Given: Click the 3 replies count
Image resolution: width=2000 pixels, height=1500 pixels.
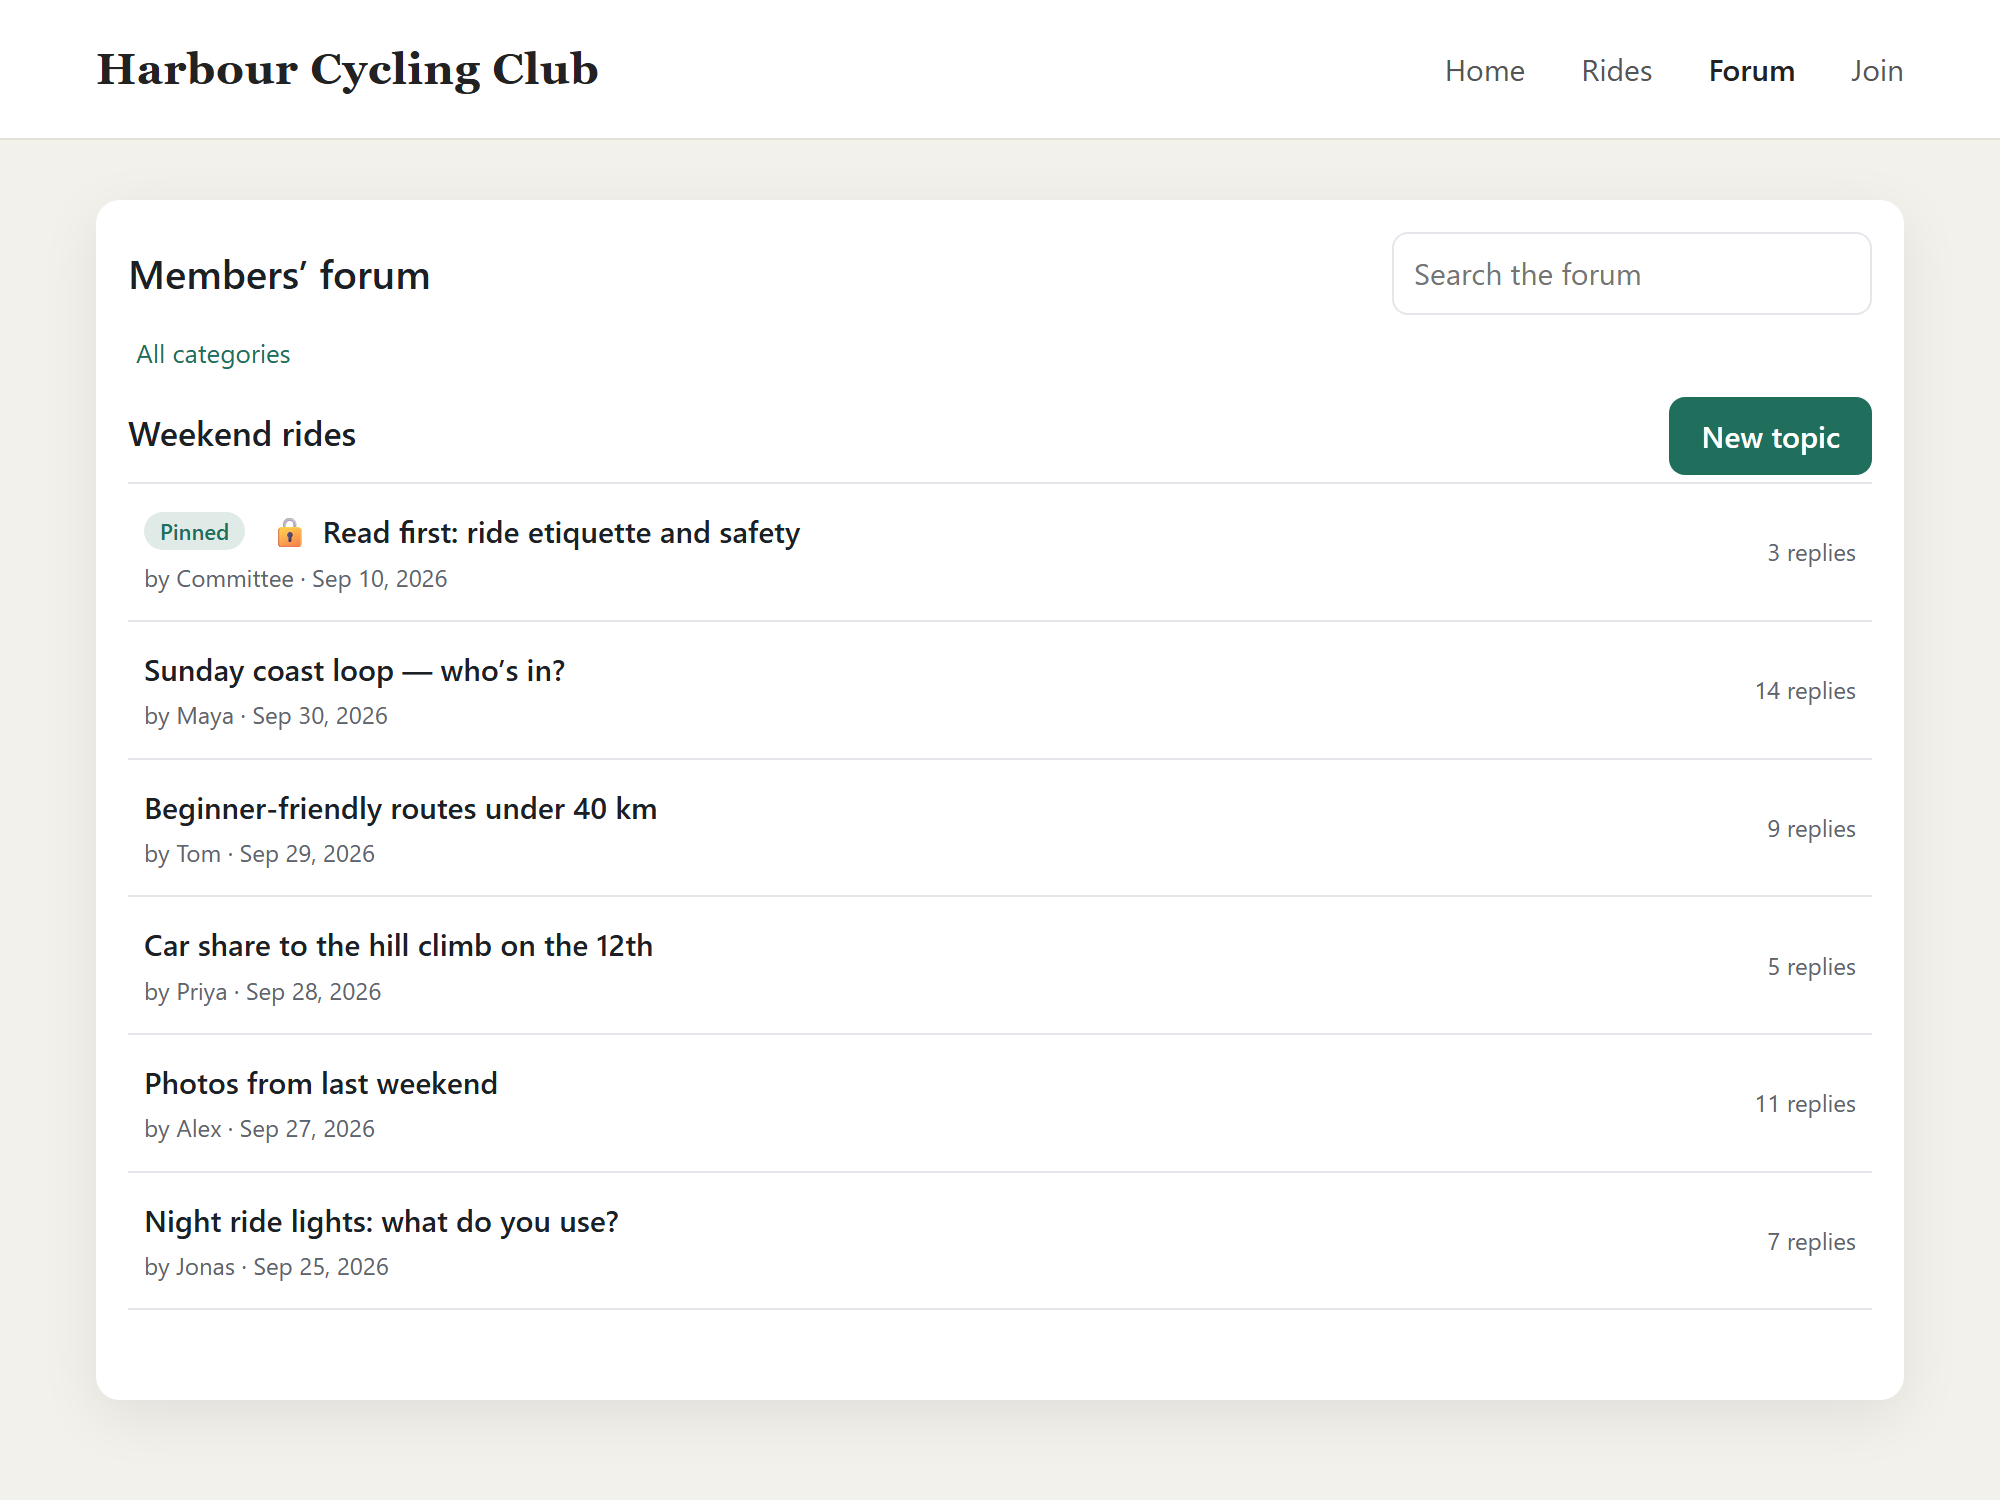Looking at the screenshot, I should pos(1811,553).
